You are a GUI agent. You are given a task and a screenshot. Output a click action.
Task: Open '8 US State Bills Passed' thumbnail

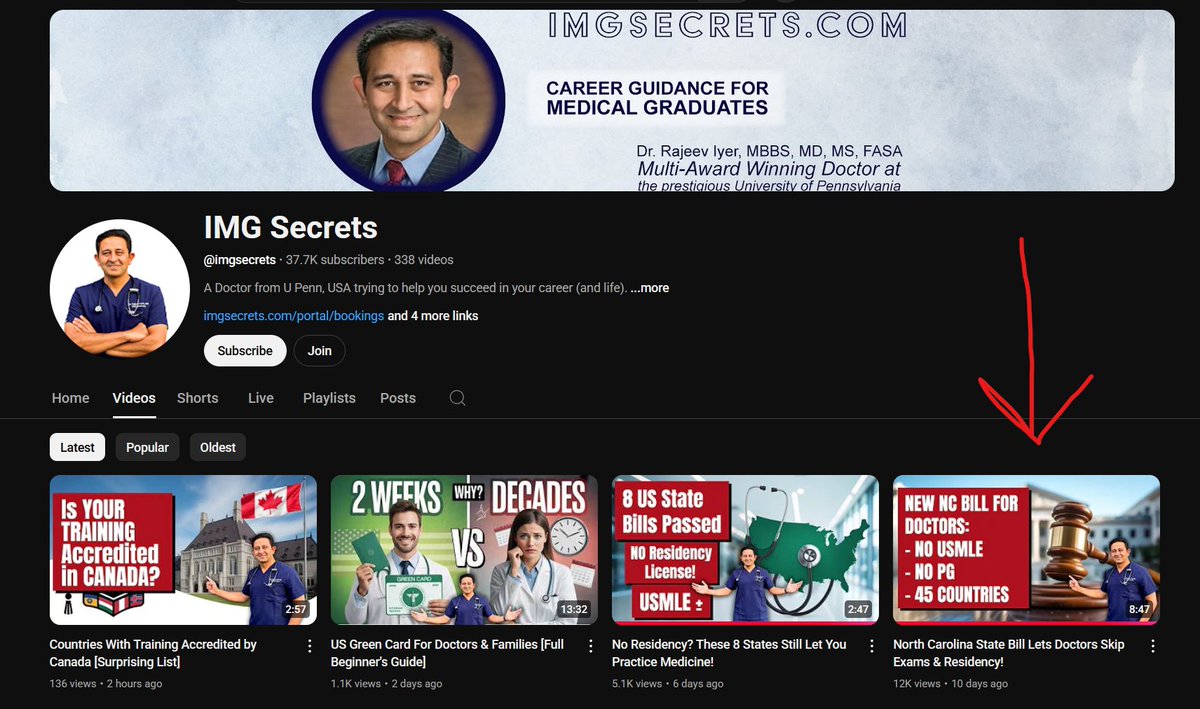(746, 550)
